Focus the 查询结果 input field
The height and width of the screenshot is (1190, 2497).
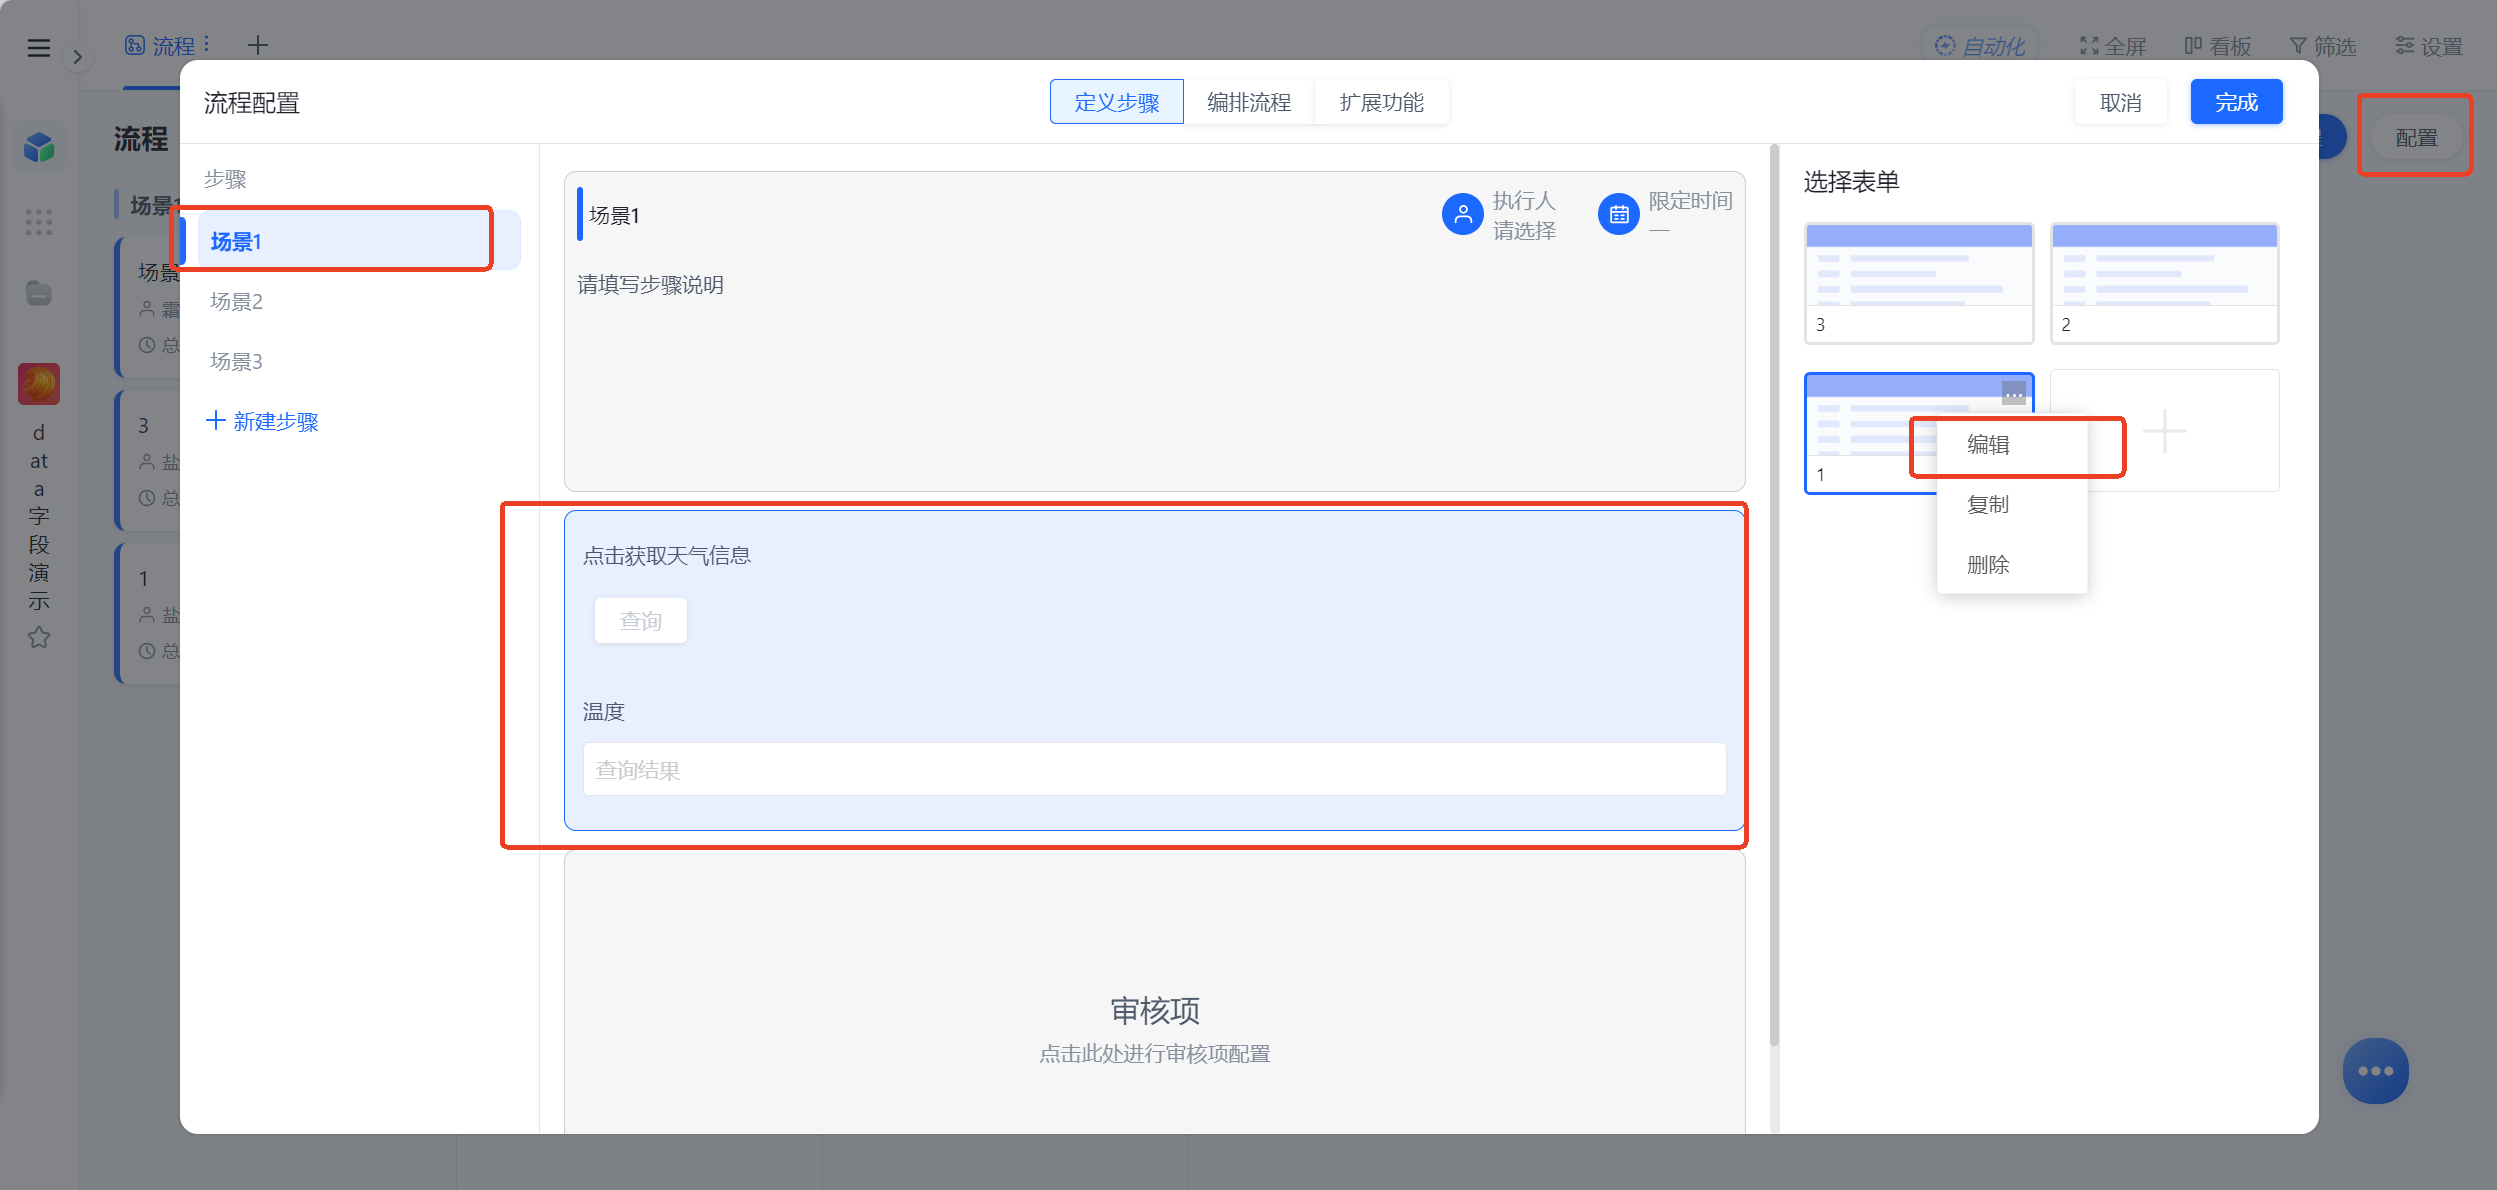coord(1154,769)
